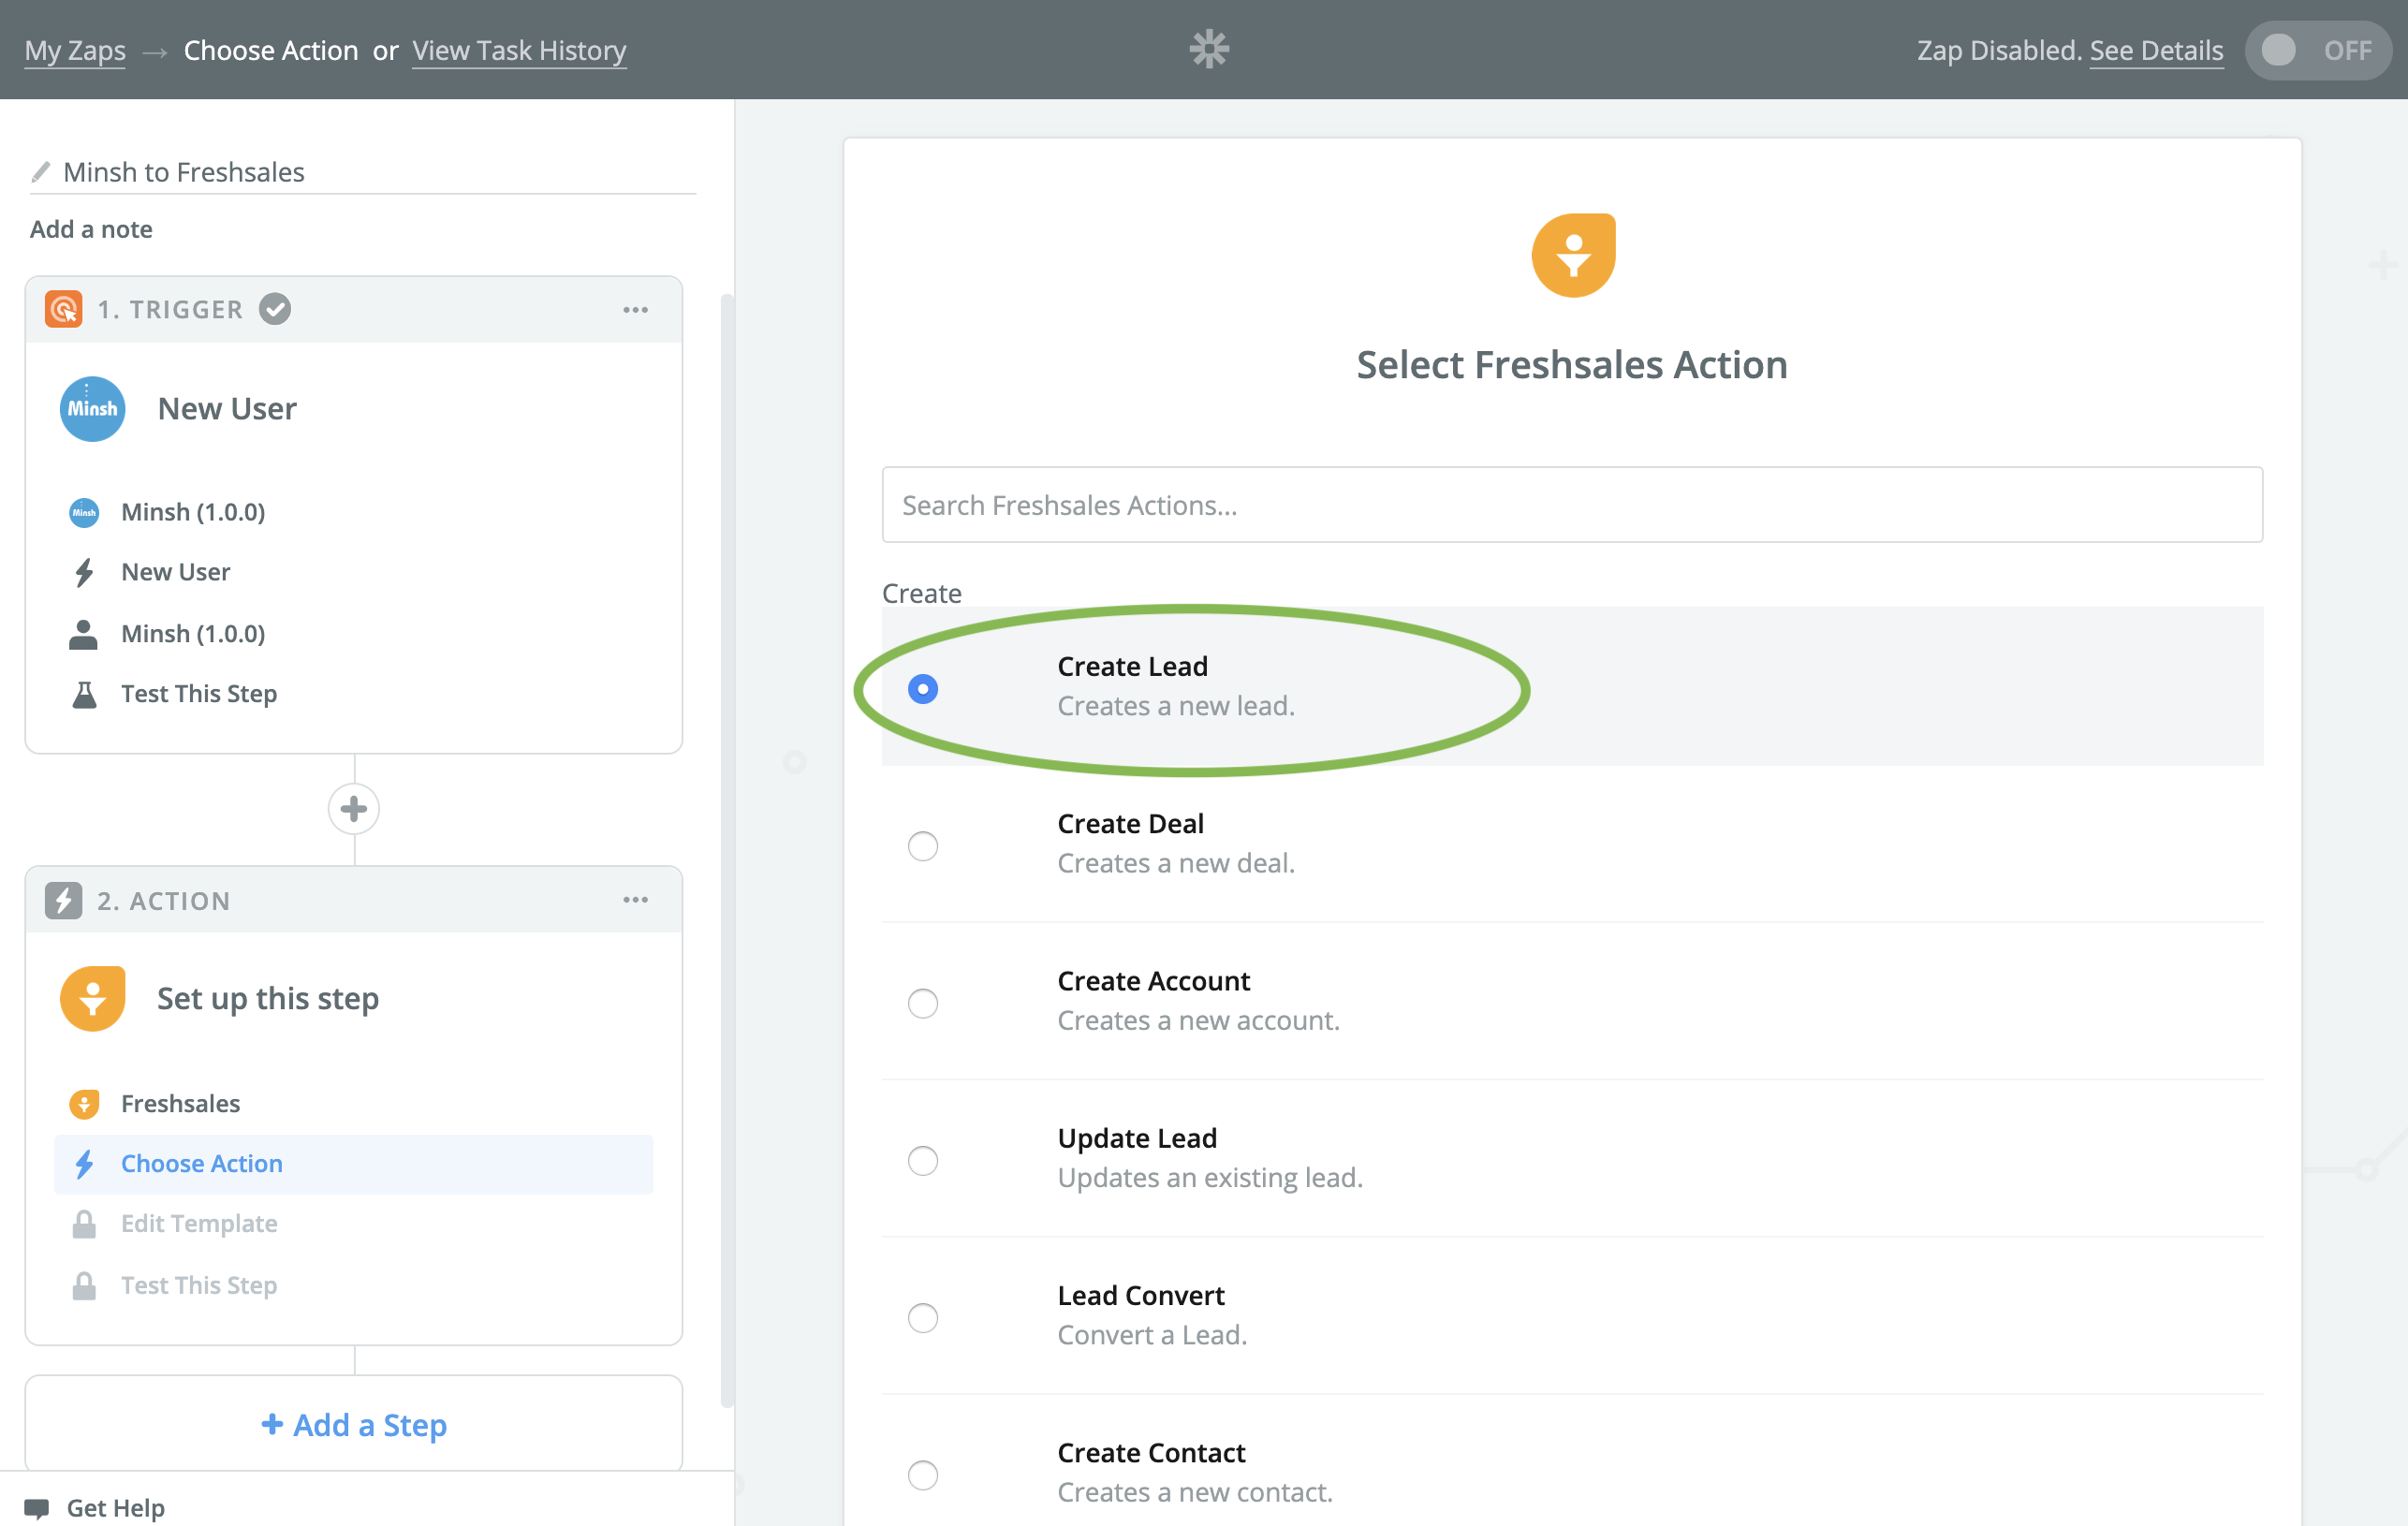Click the large Minsh logo beside New User
Image resolution: width=2408 pixels, height=1526 pixels.
click(x=92, y=408)
